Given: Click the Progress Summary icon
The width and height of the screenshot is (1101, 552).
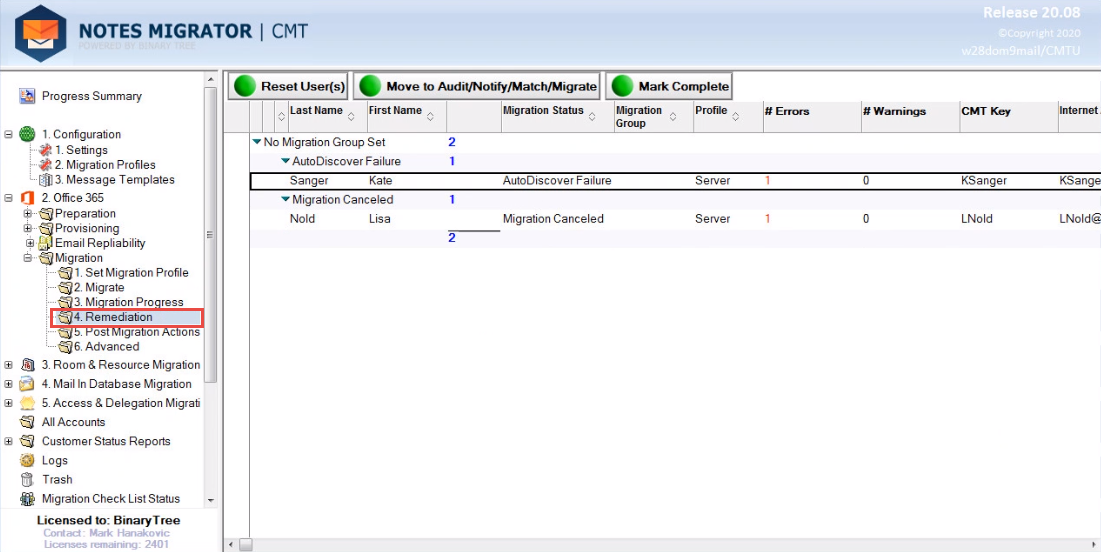Looking at the screenshot, I should 27,96.
